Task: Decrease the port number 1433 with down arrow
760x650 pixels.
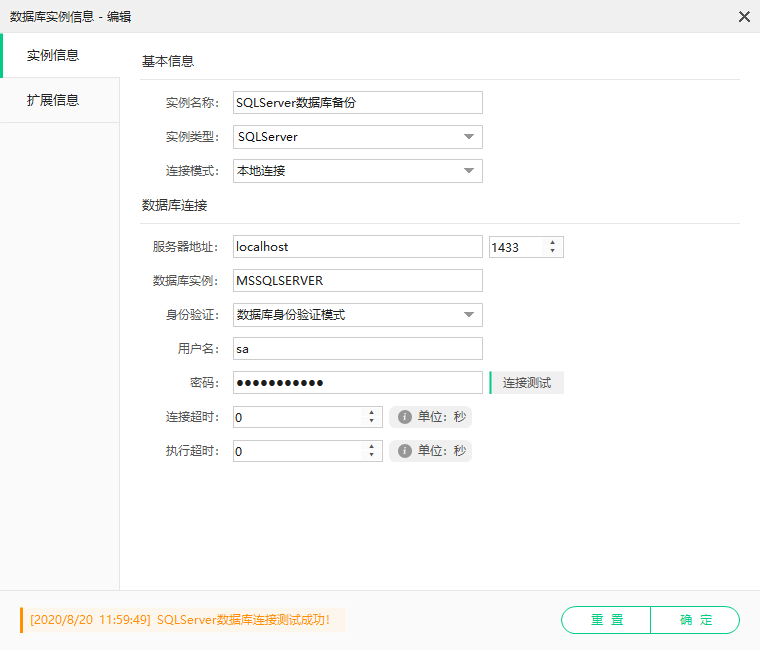Action: pyautogui.click(x=553, y=251)
